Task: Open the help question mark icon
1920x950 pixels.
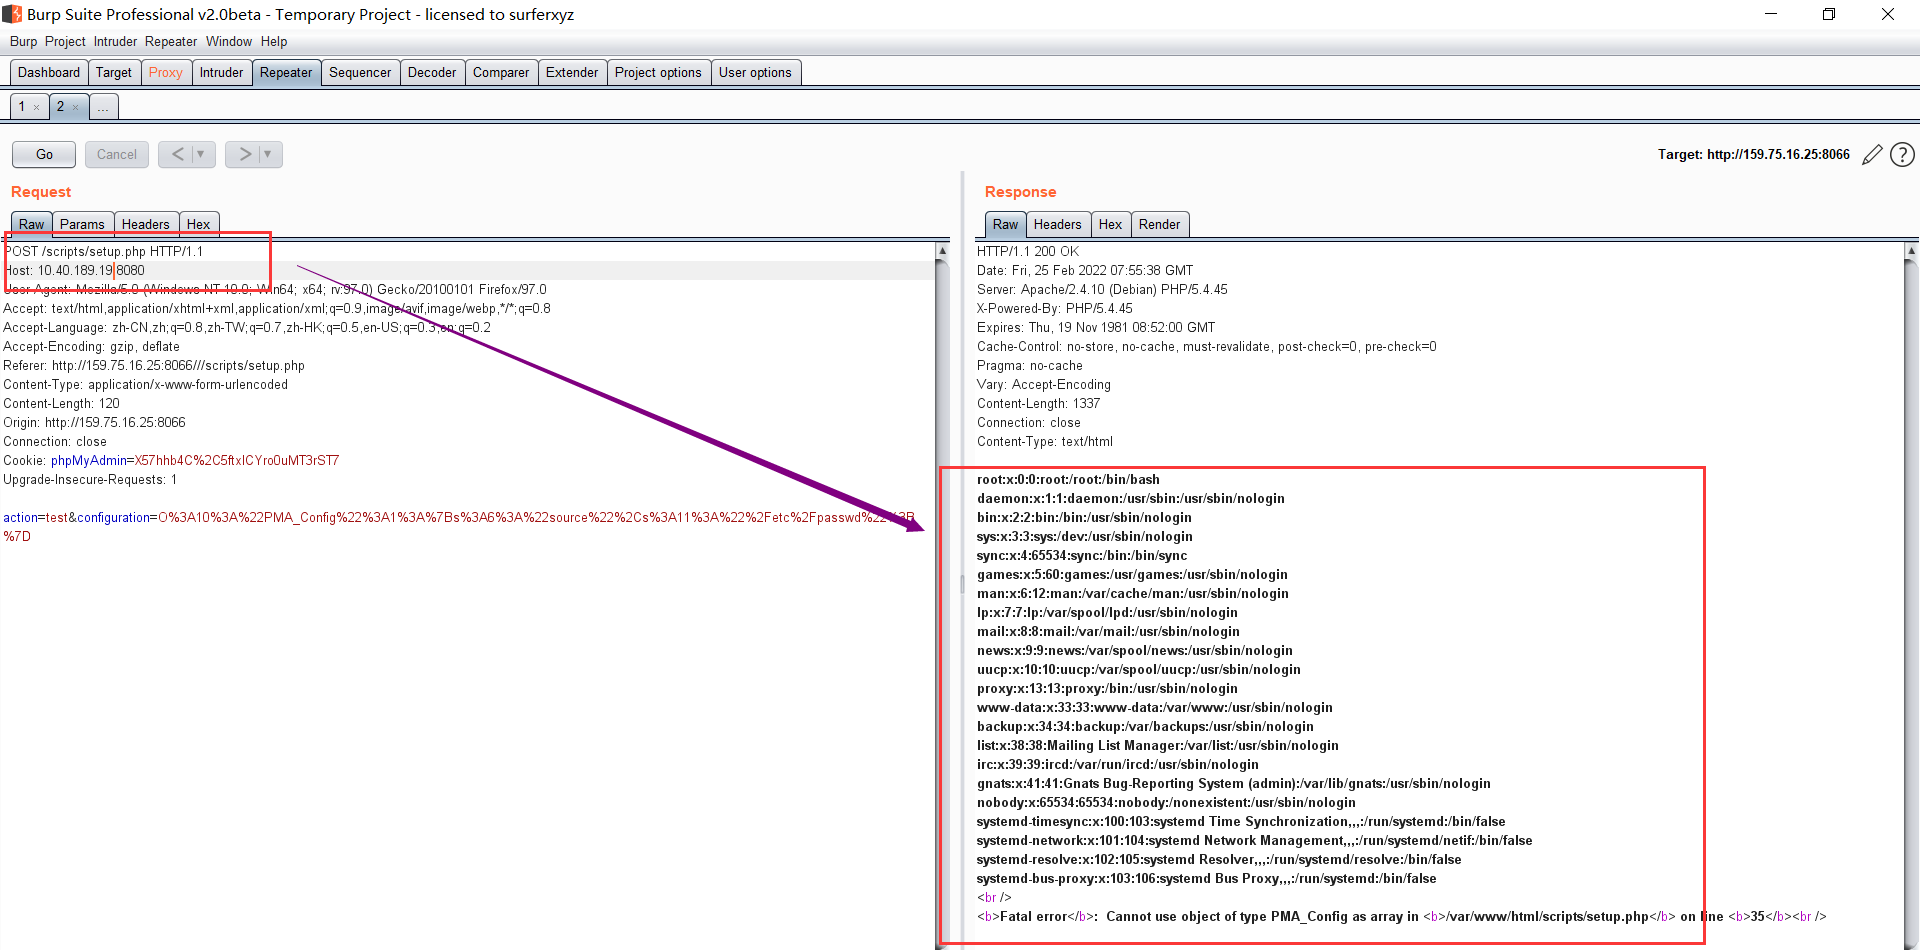Action: tap(1902, 154)
